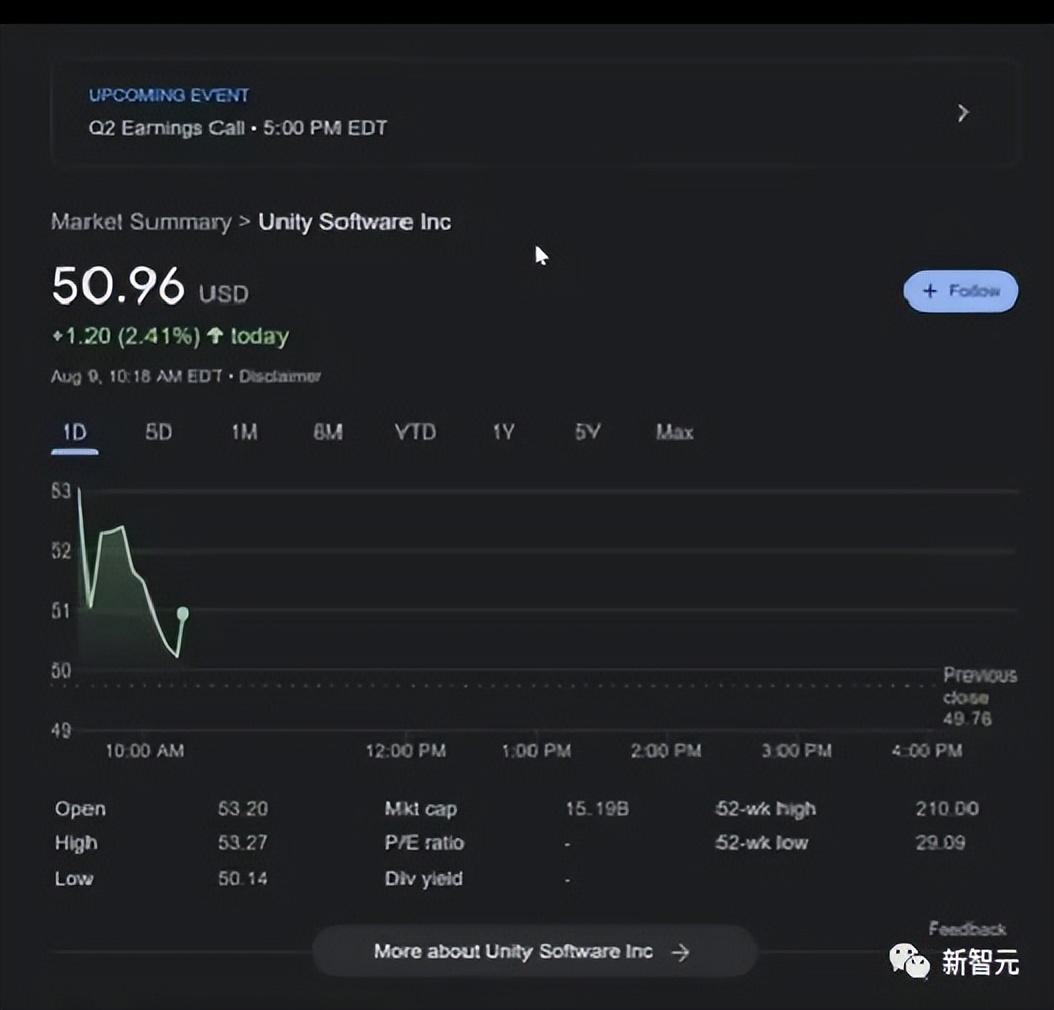Switch to the 1M chart range
Image resolution: width=1054 pixels, height=1010 pixels.
click(244, 432)
